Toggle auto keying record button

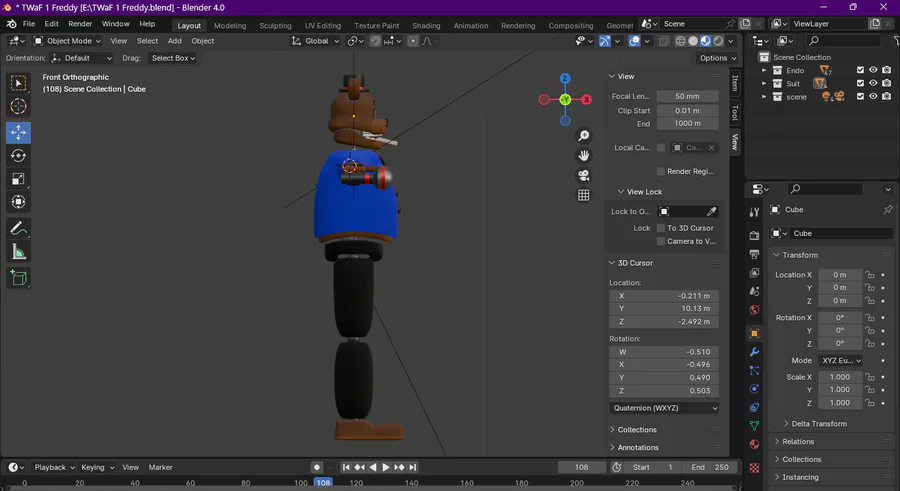[316, 467]
